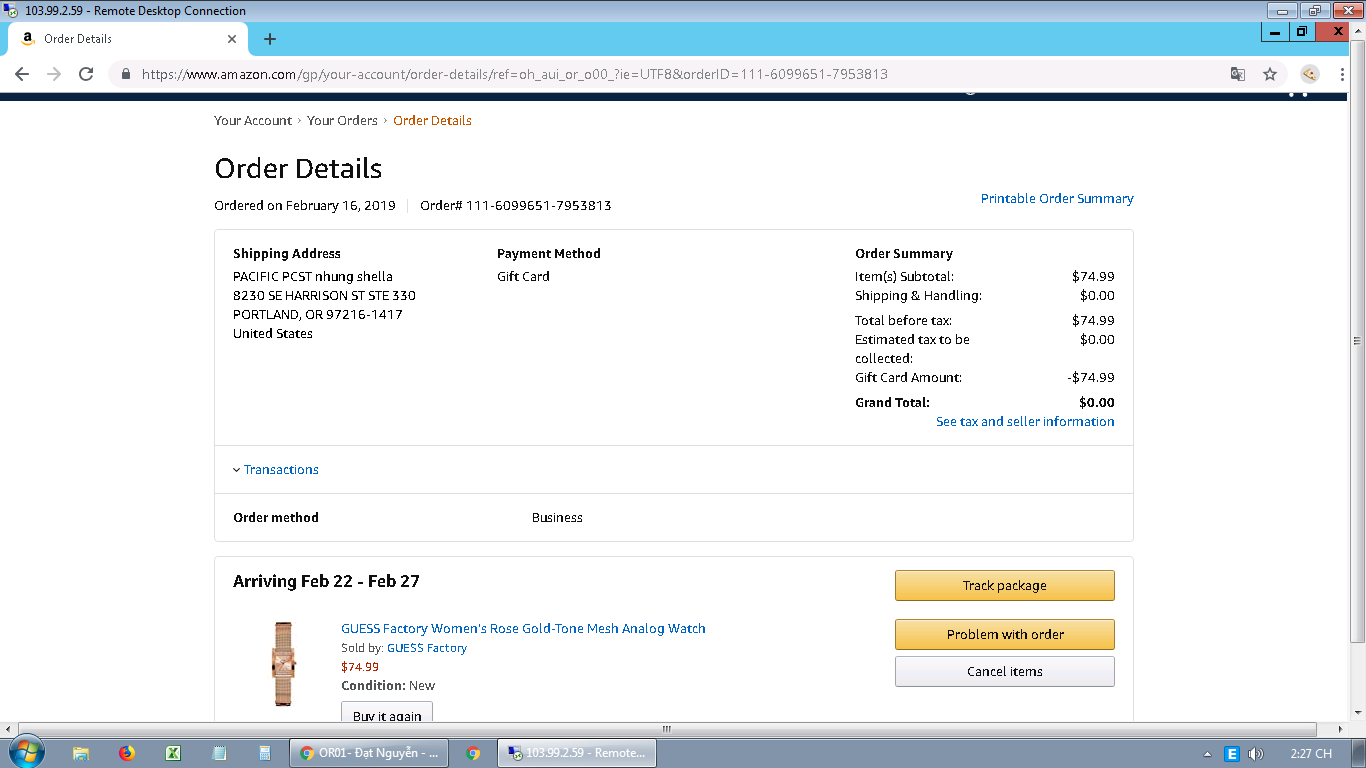The image size is (1366, 768).
Task: Click the address bar URL field
Action: point(600,74)
